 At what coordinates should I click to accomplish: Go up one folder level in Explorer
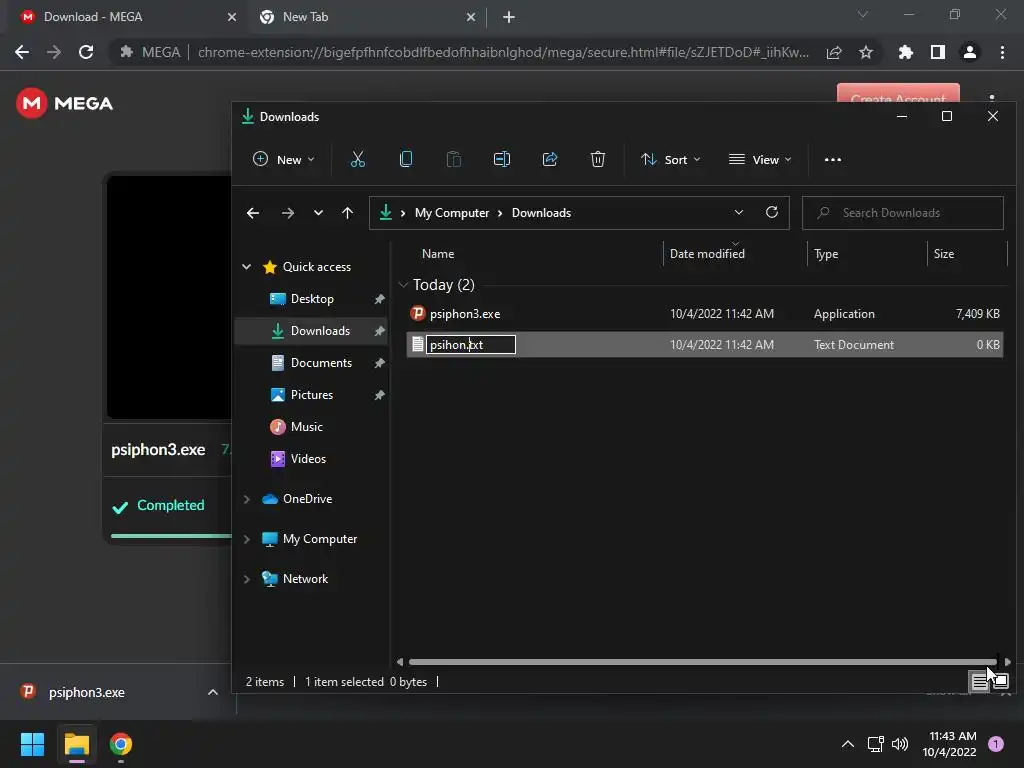point(347,213)
